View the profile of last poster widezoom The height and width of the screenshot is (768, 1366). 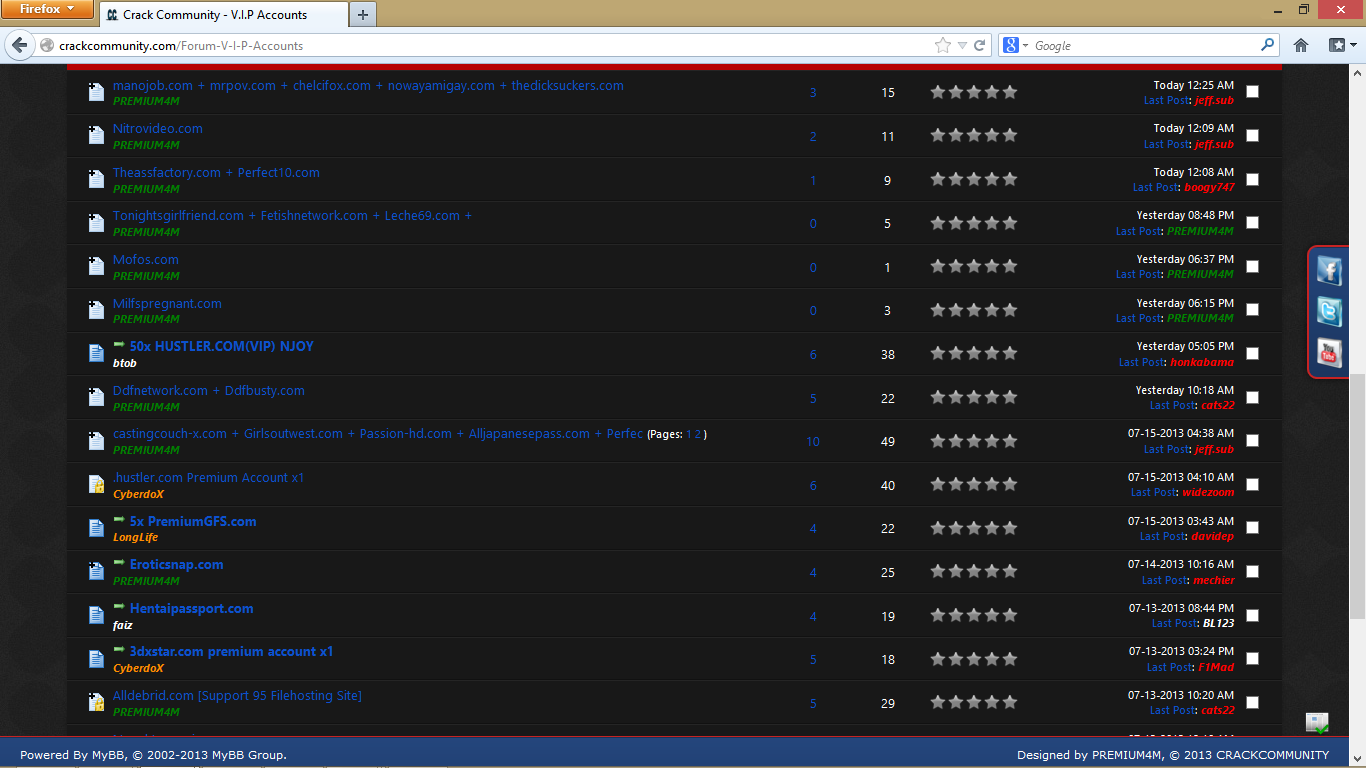[1208, 492]
